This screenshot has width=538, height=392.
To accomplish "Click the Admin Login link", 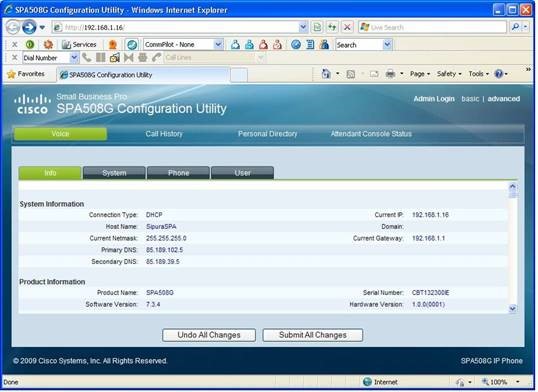I will (x=434, y=99).
